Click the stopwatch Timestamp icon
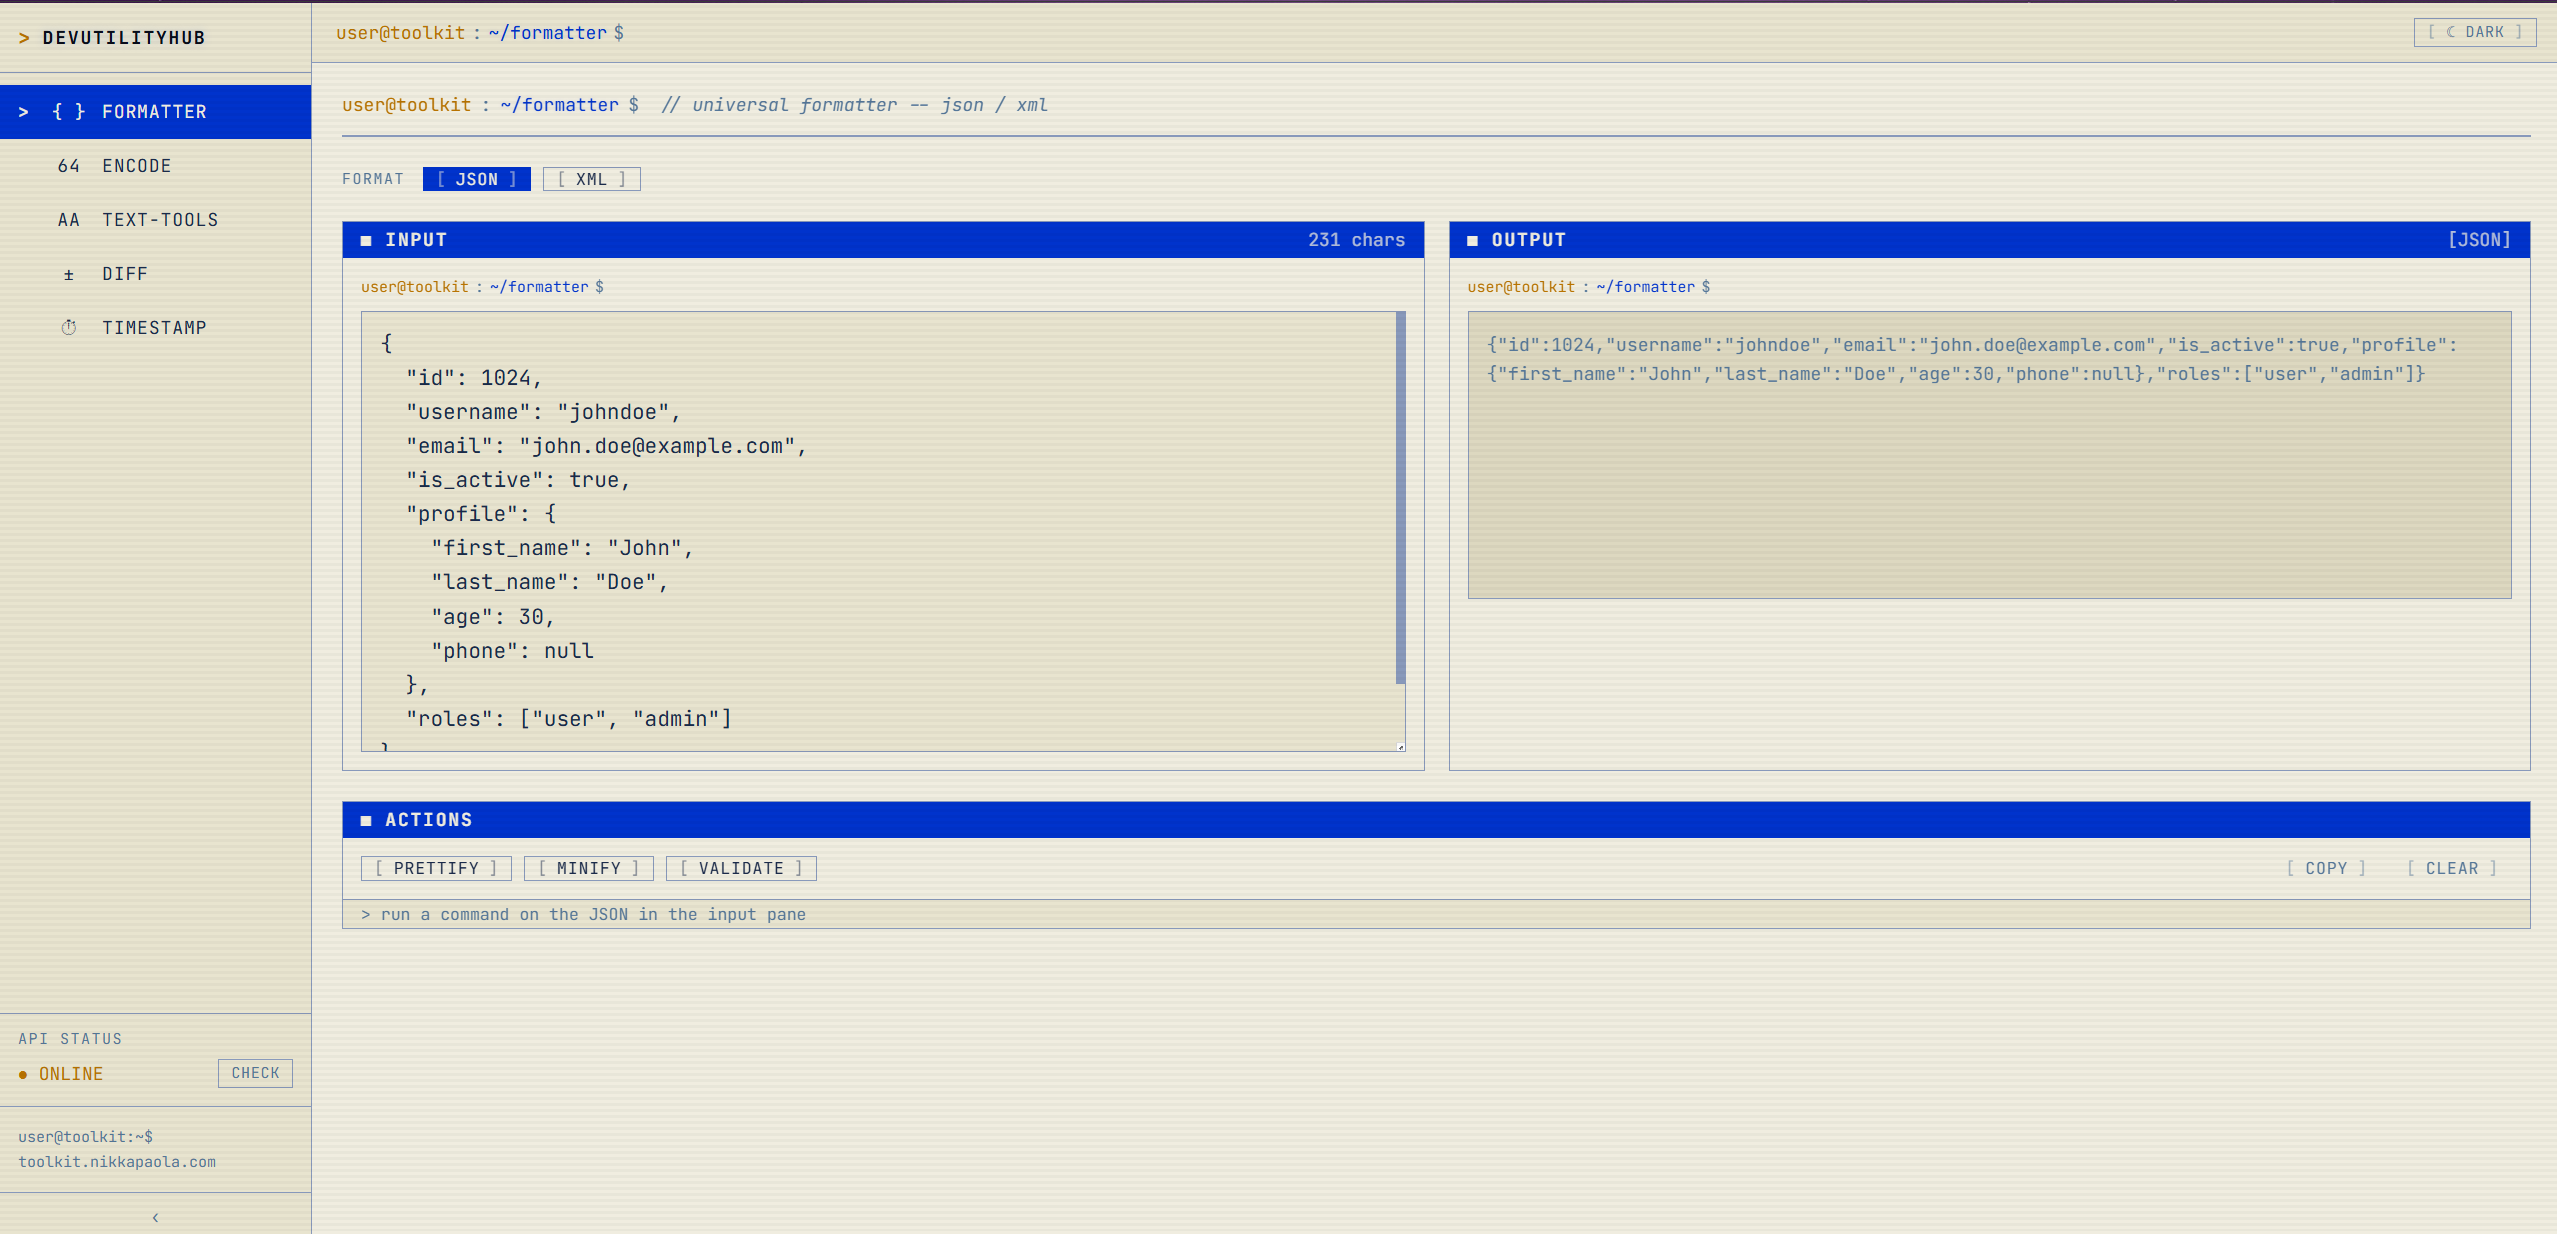Image resolution: width=2557 pixels, height=1234 pixels. click(68, 328)
